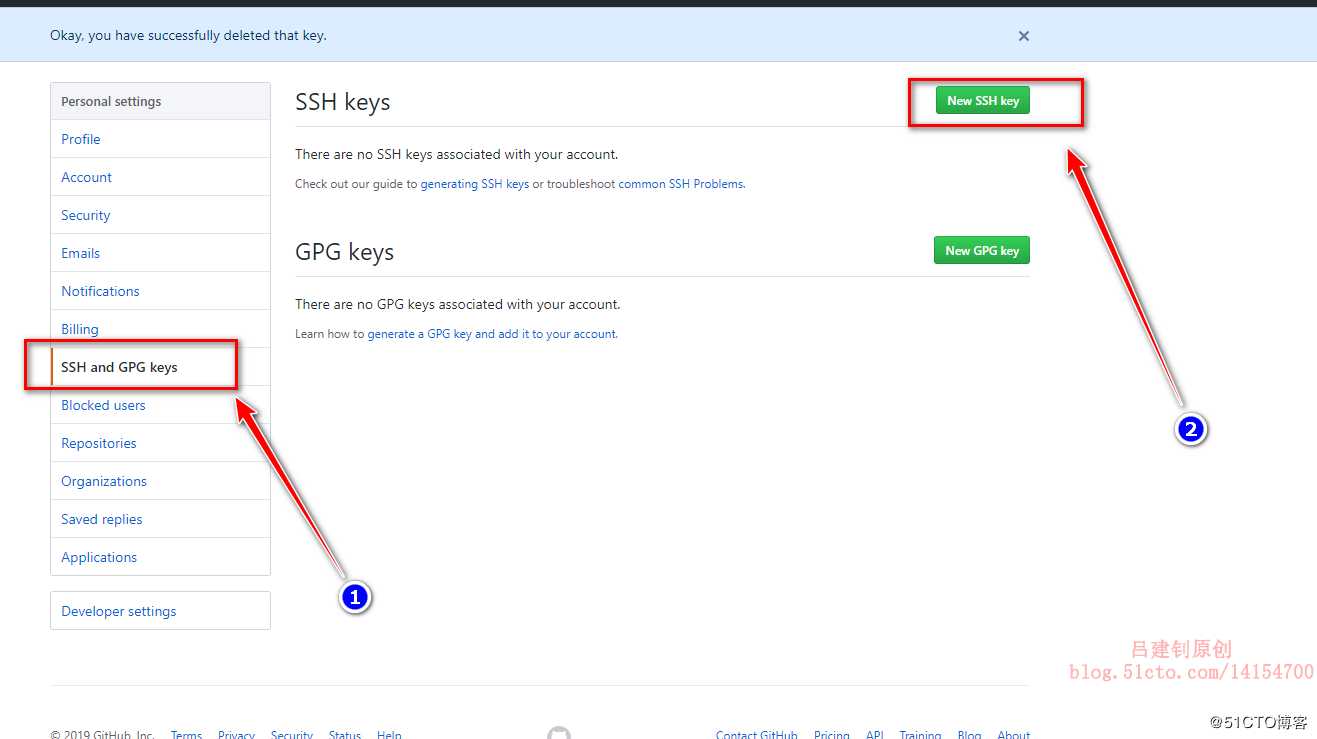Click the Status footer link
Viewport: 1317px width, 739px height.
[x=345, y=735]
